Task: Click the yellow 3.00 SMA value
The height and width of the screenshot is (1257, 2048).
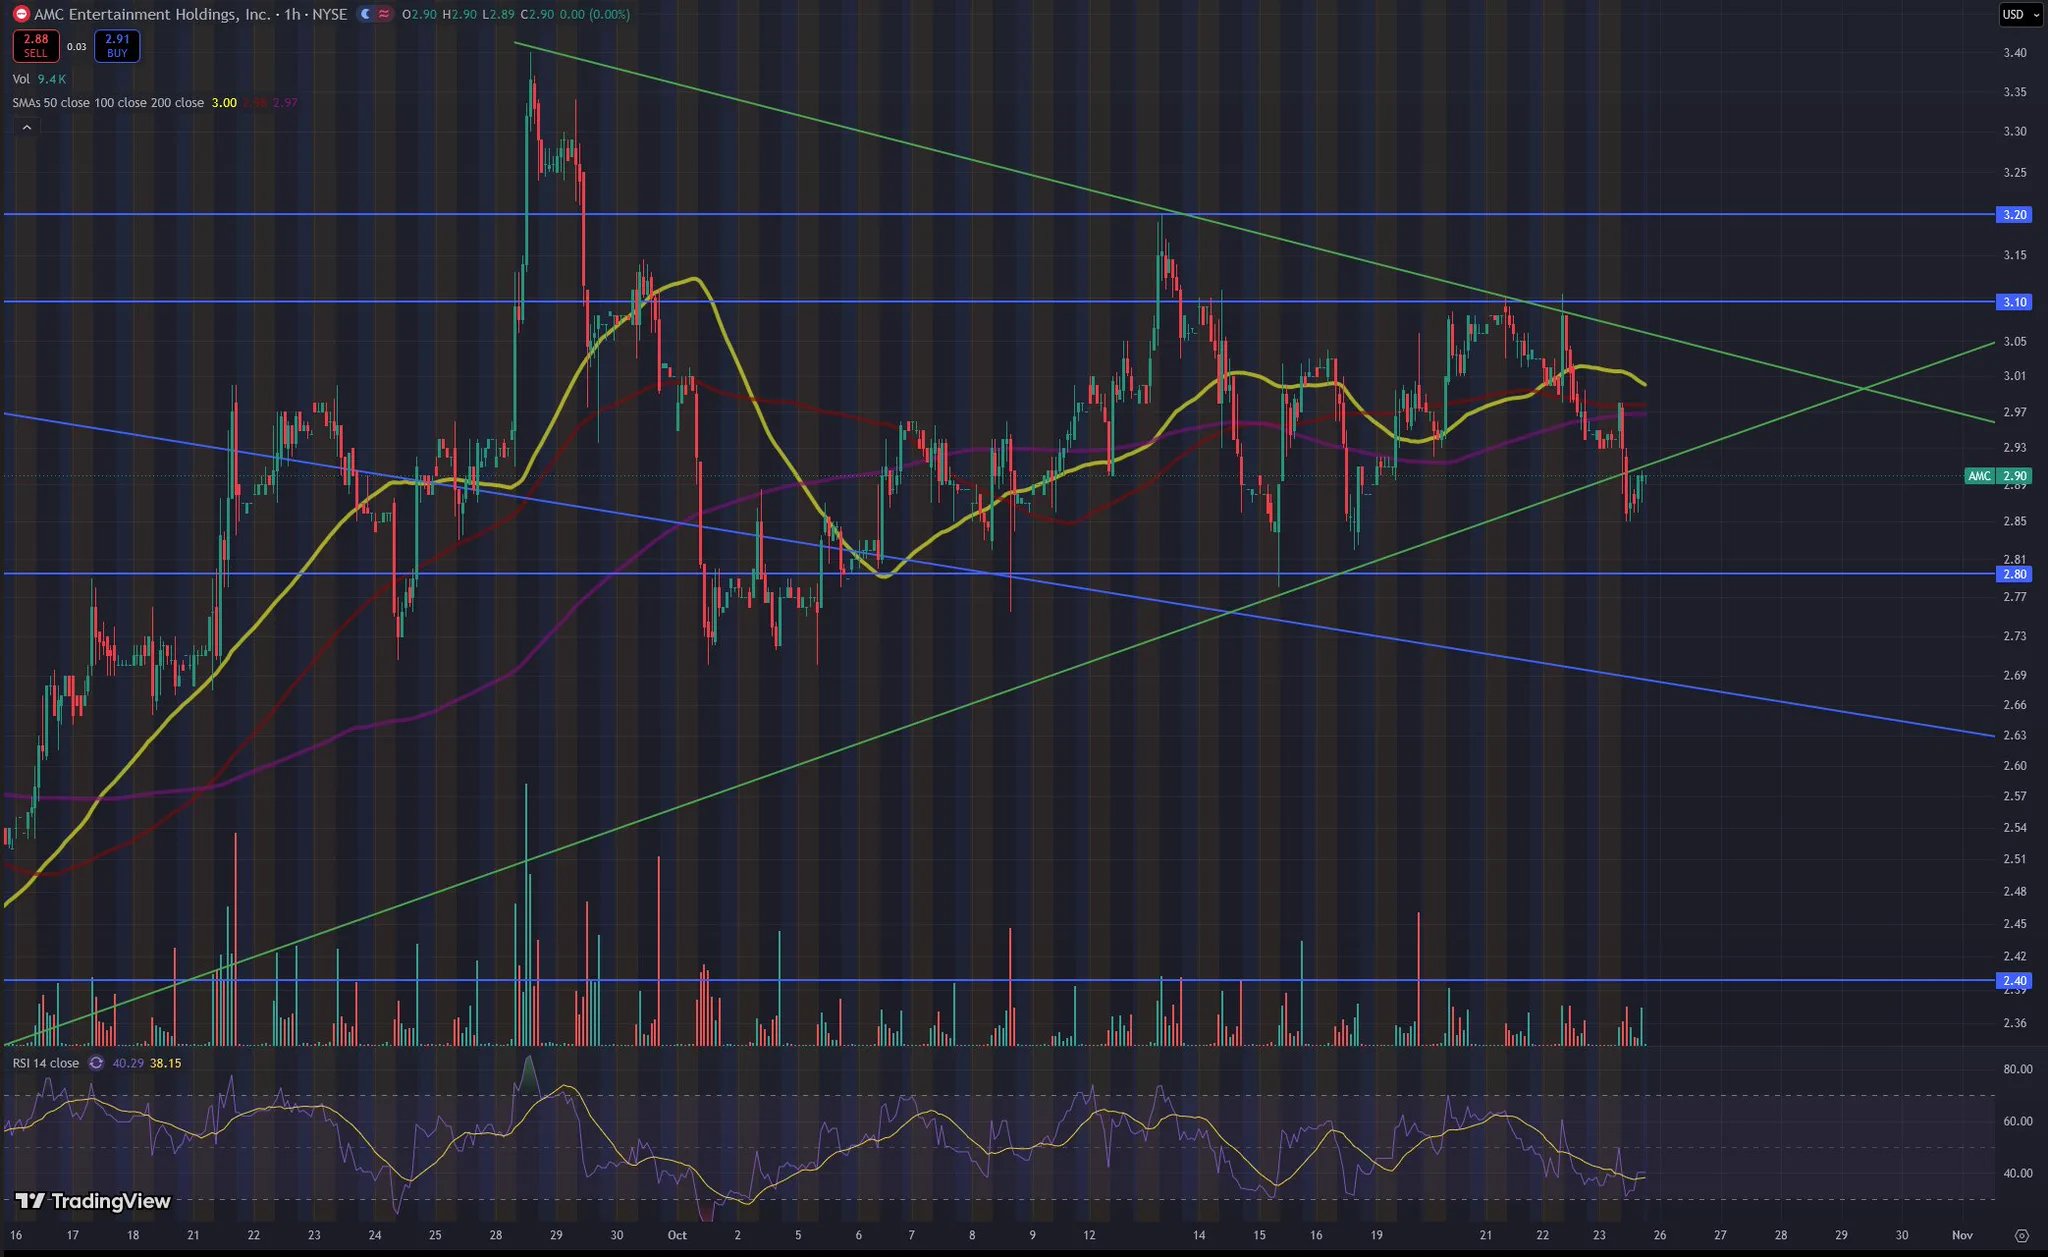Action: point(224,103)
